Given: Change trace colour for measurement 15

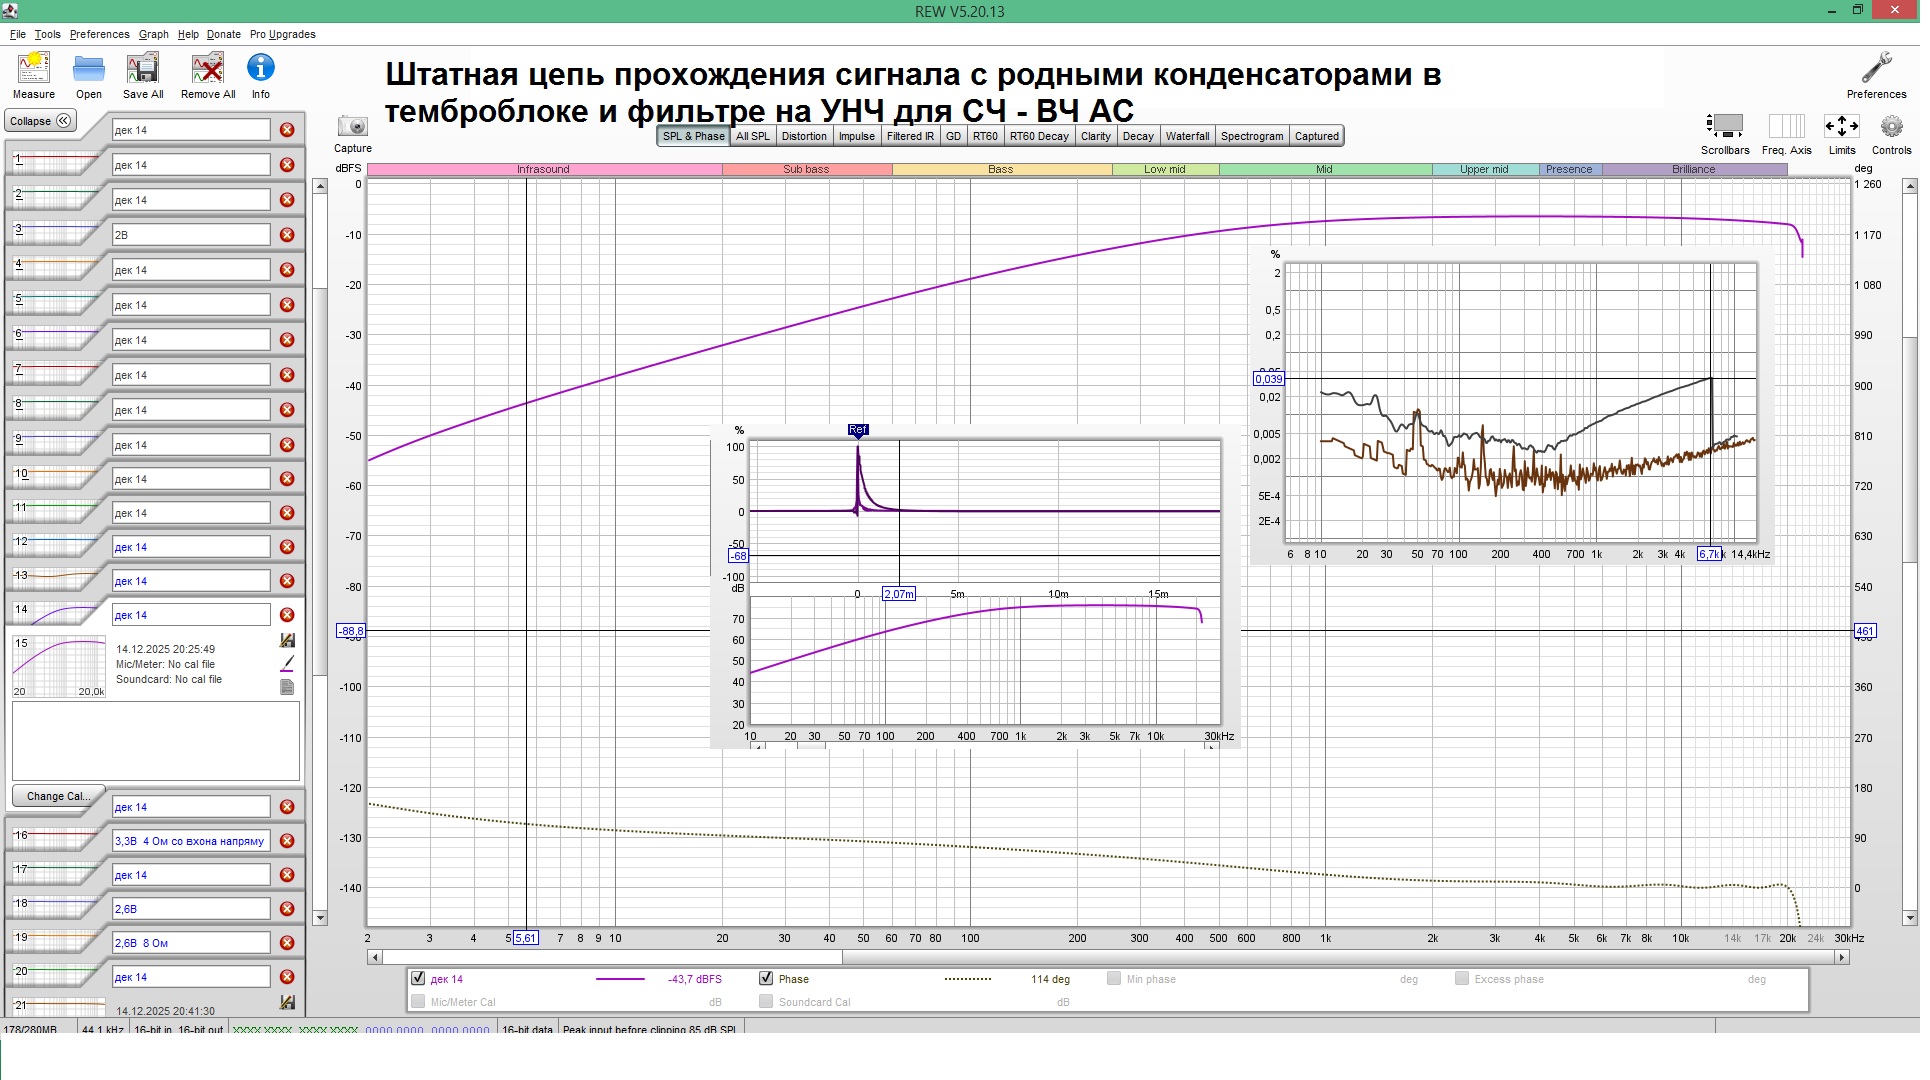Looking at the screenshot, I should [287, 663].
